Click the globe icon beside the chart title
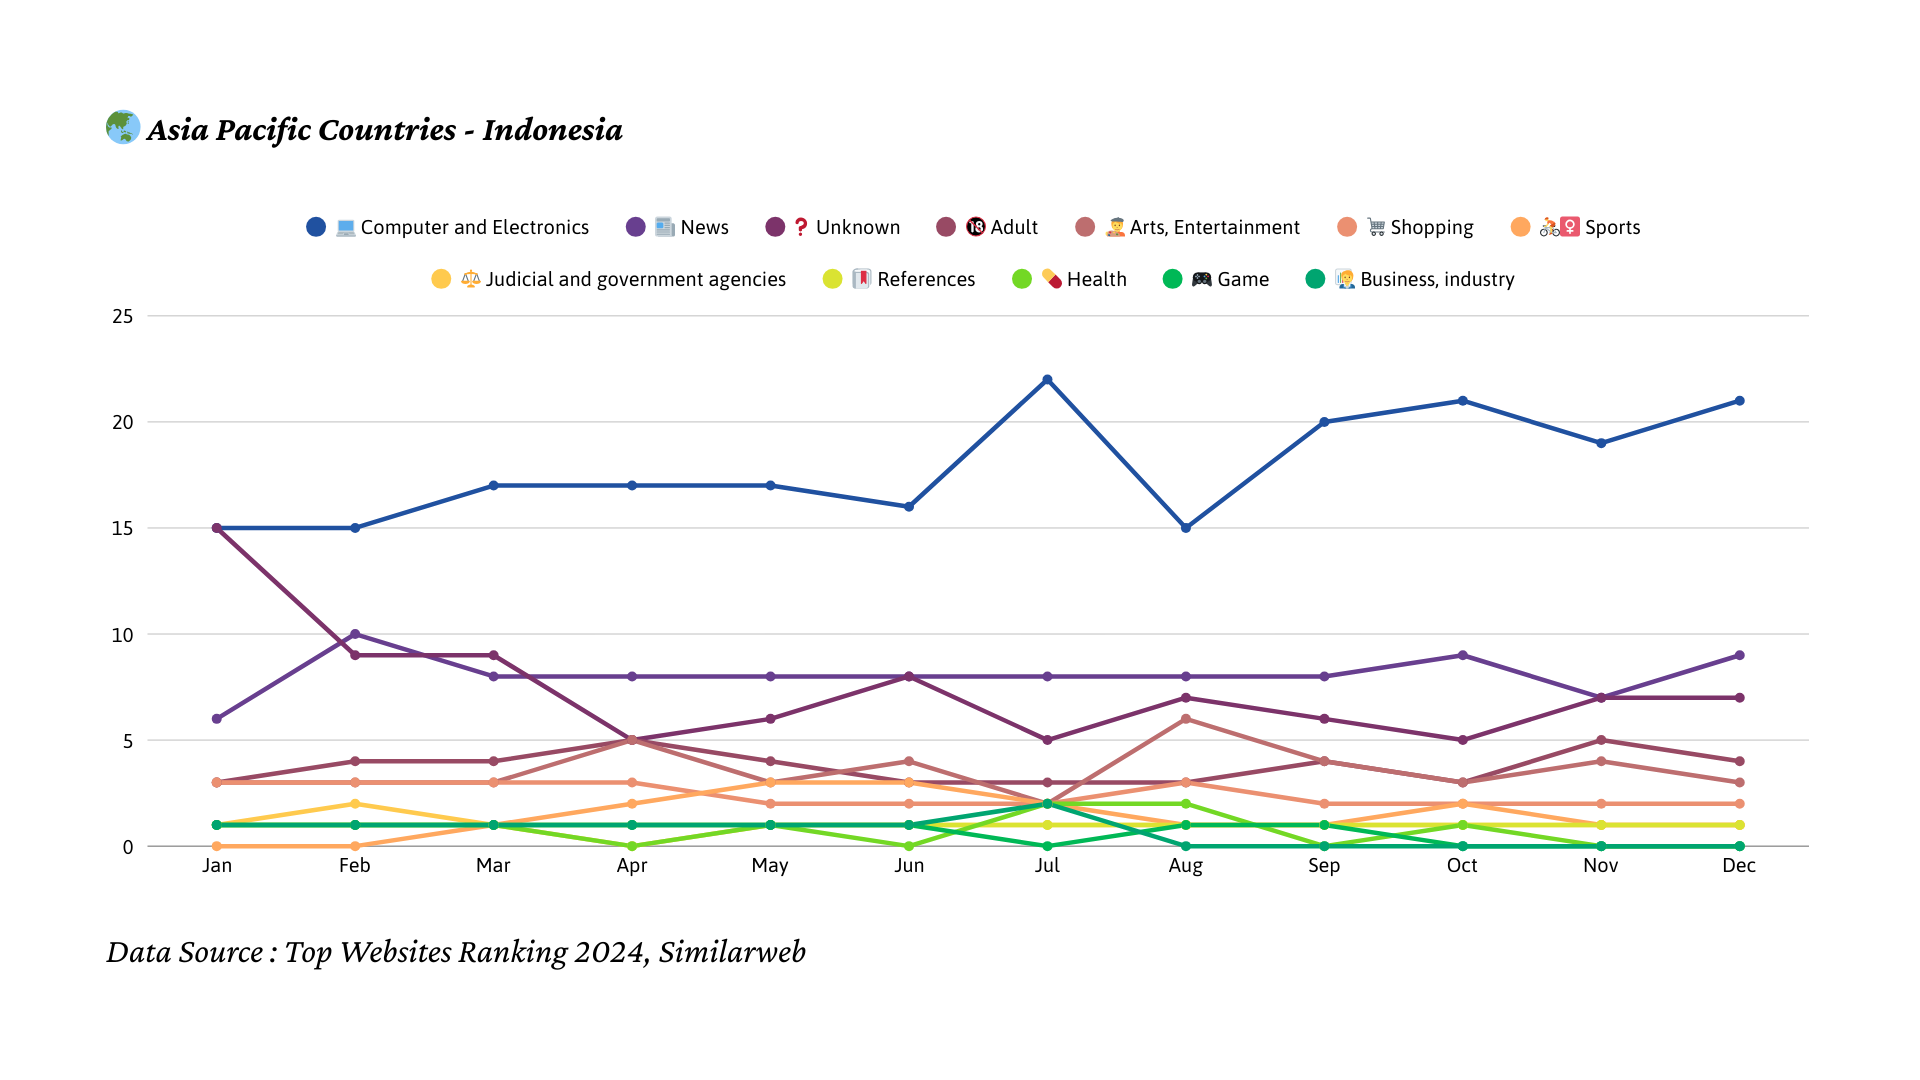Image resolution: width=1920 pixels, height=1080 pixels. pos(123,128)
